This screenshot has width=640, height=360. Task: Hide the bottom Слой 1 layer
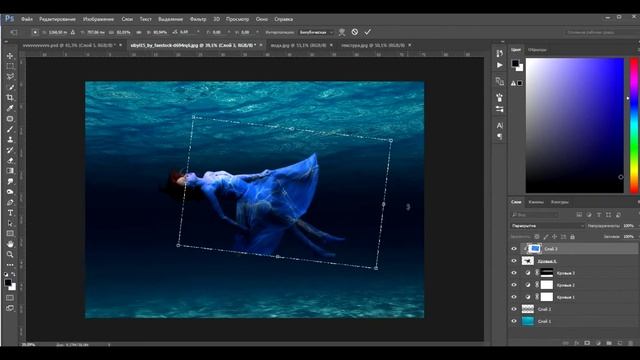pos(514,321)
